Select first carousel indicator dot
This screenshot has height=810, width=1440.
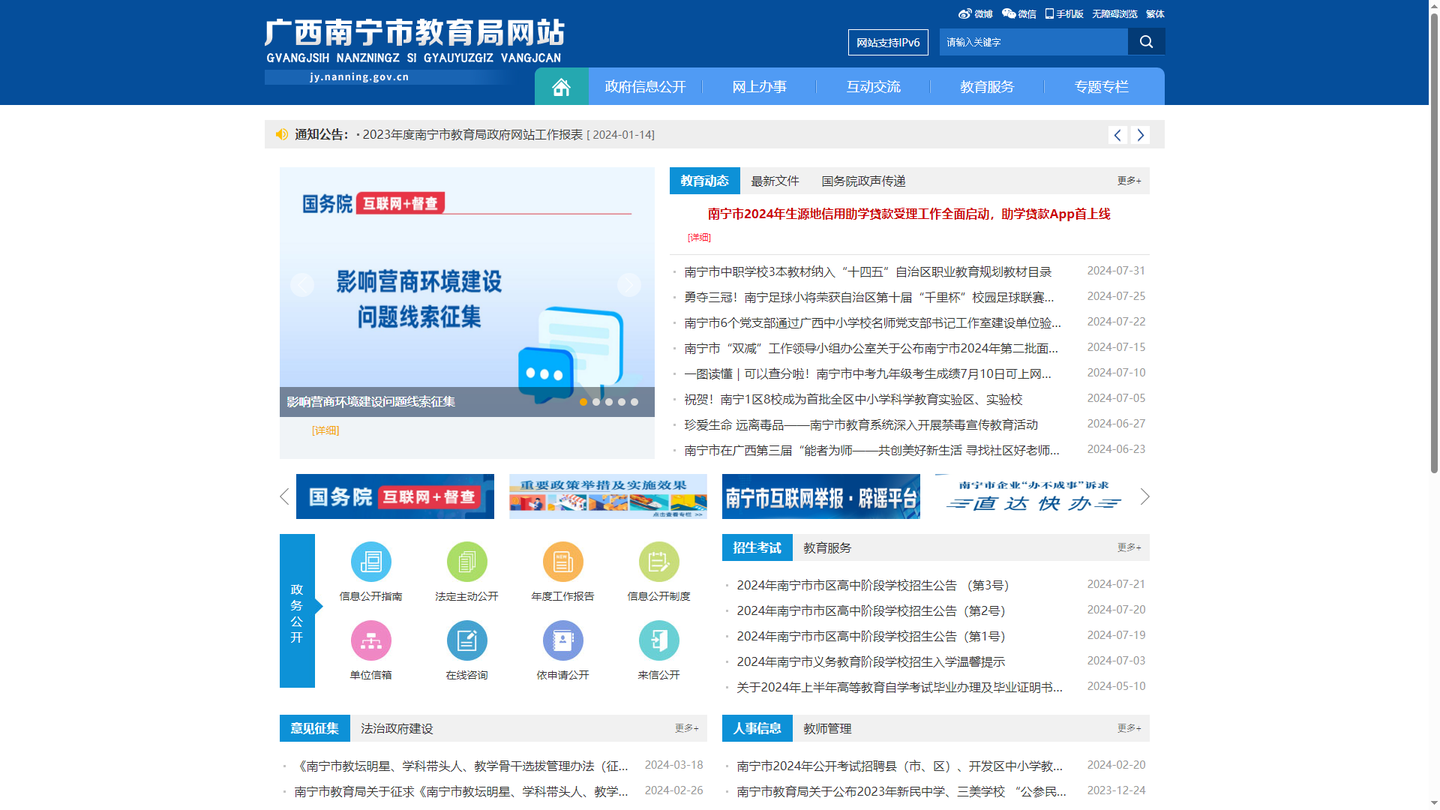(x=584, y=402)
